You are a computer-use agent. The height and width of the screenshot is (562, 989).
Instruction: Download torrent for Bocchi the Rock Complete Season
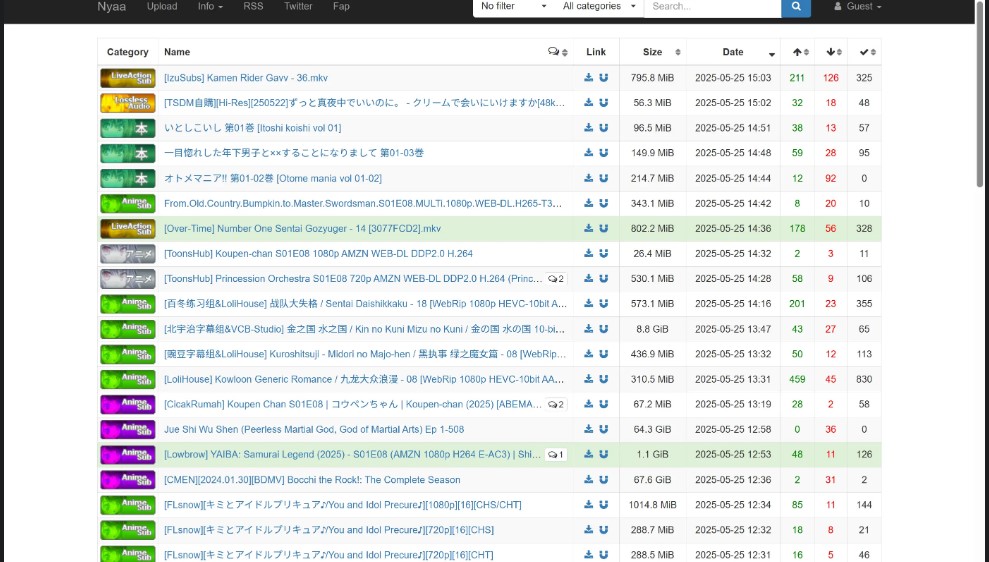(589, 480)
